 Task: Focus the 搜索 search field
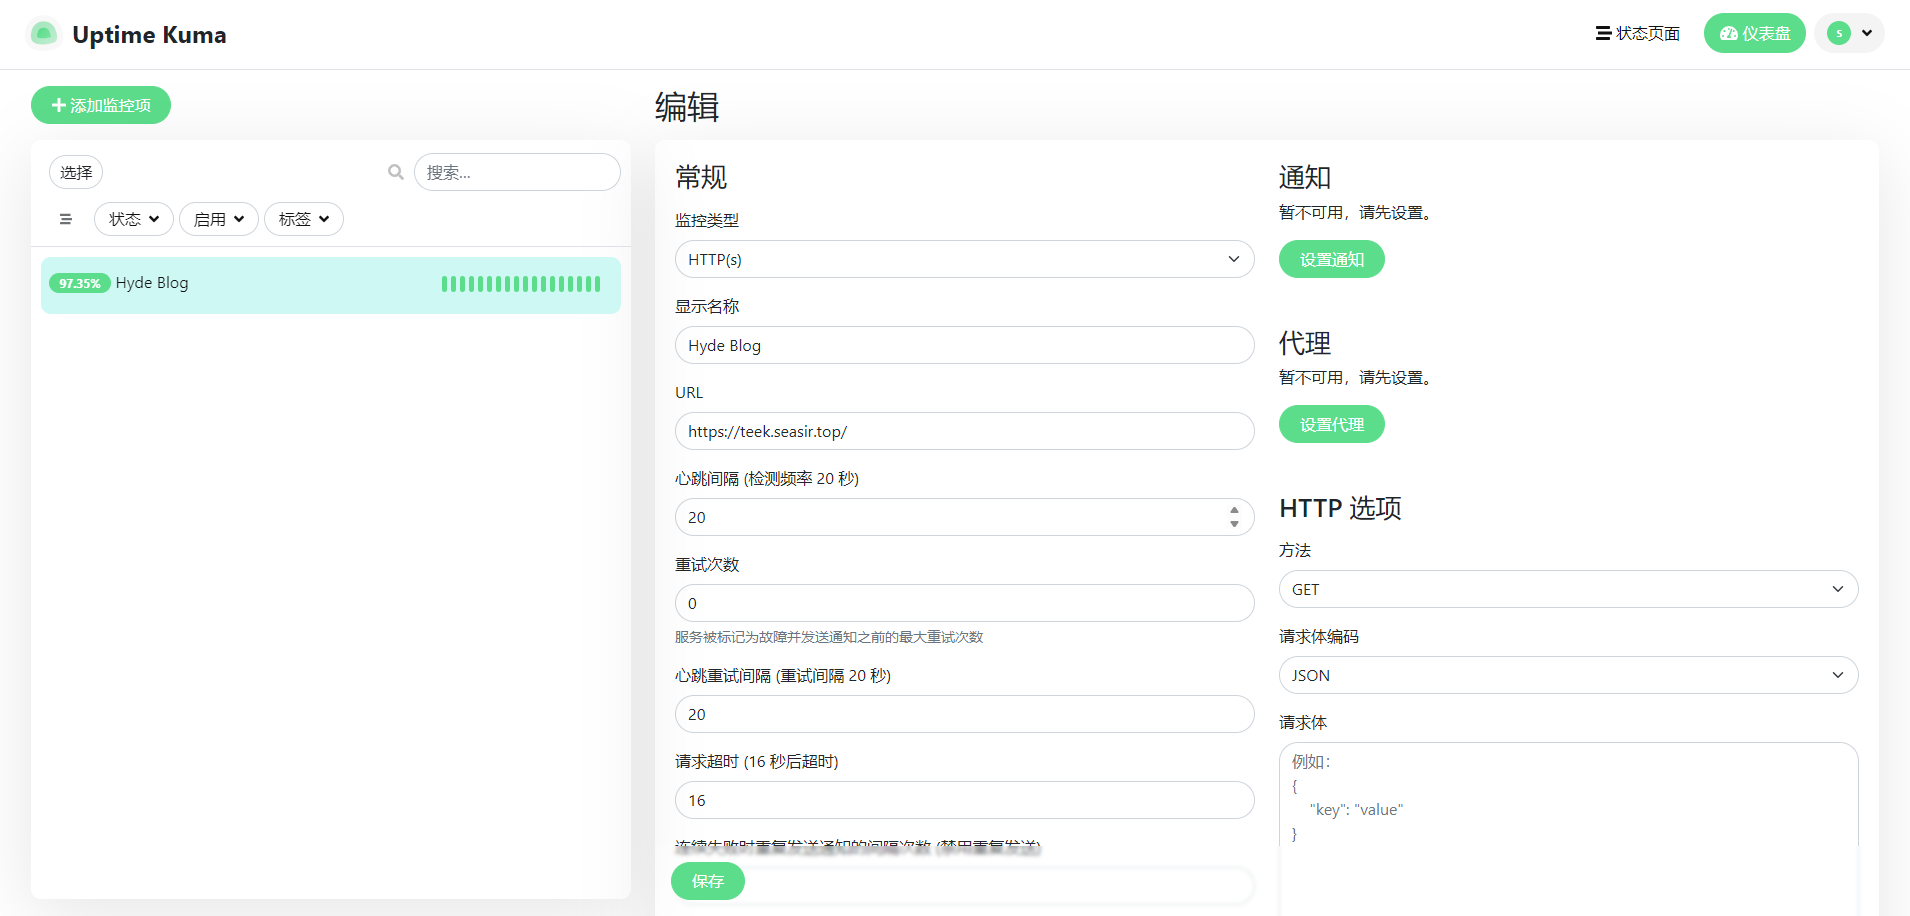(517, 172)
